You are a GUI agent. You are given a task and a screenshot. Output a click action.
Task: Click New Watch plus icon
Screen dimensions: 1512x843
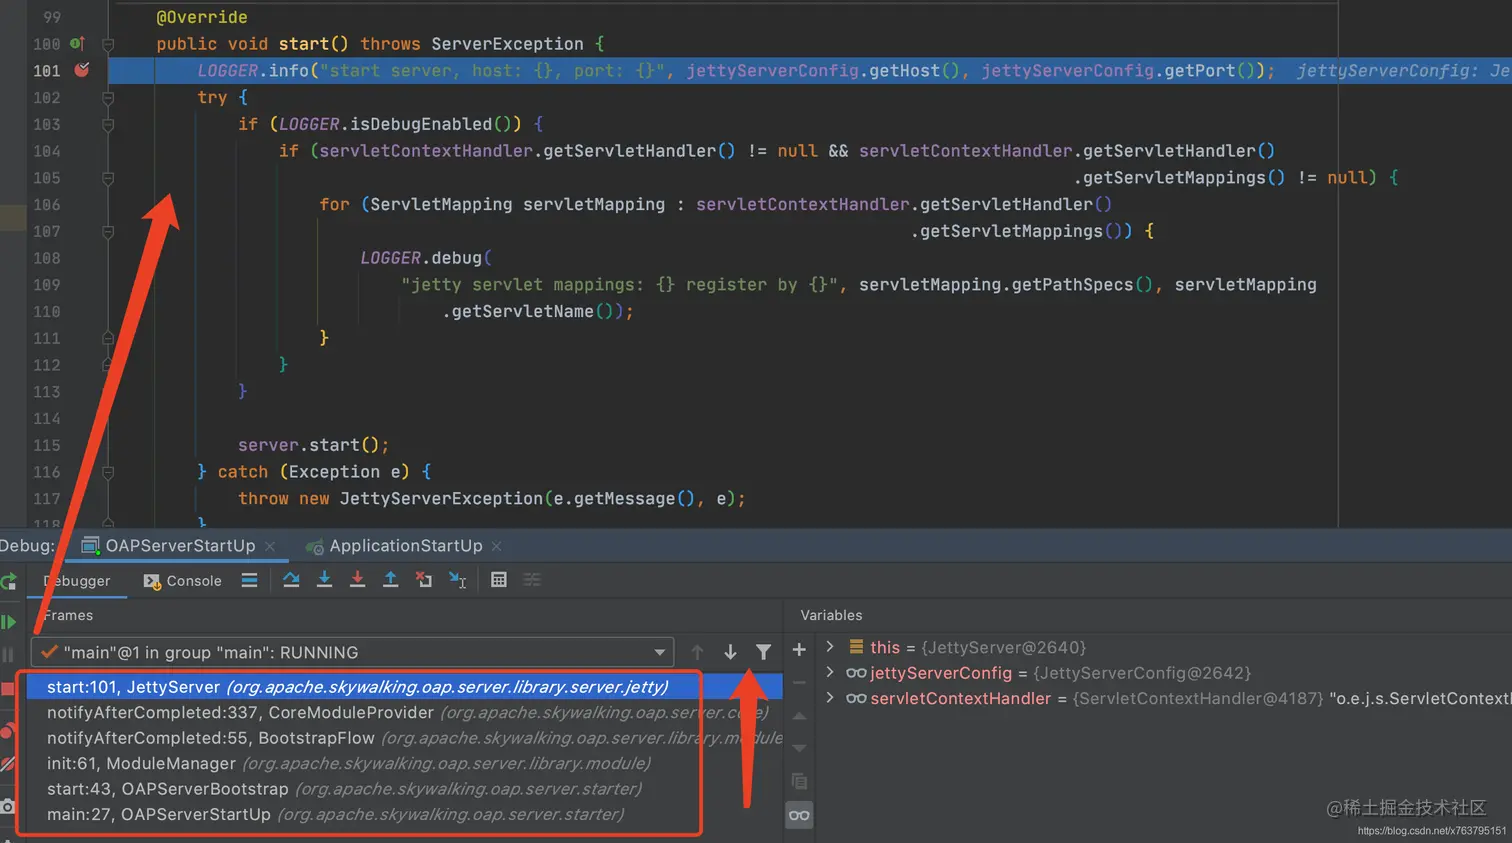click(x=799, y=650)
